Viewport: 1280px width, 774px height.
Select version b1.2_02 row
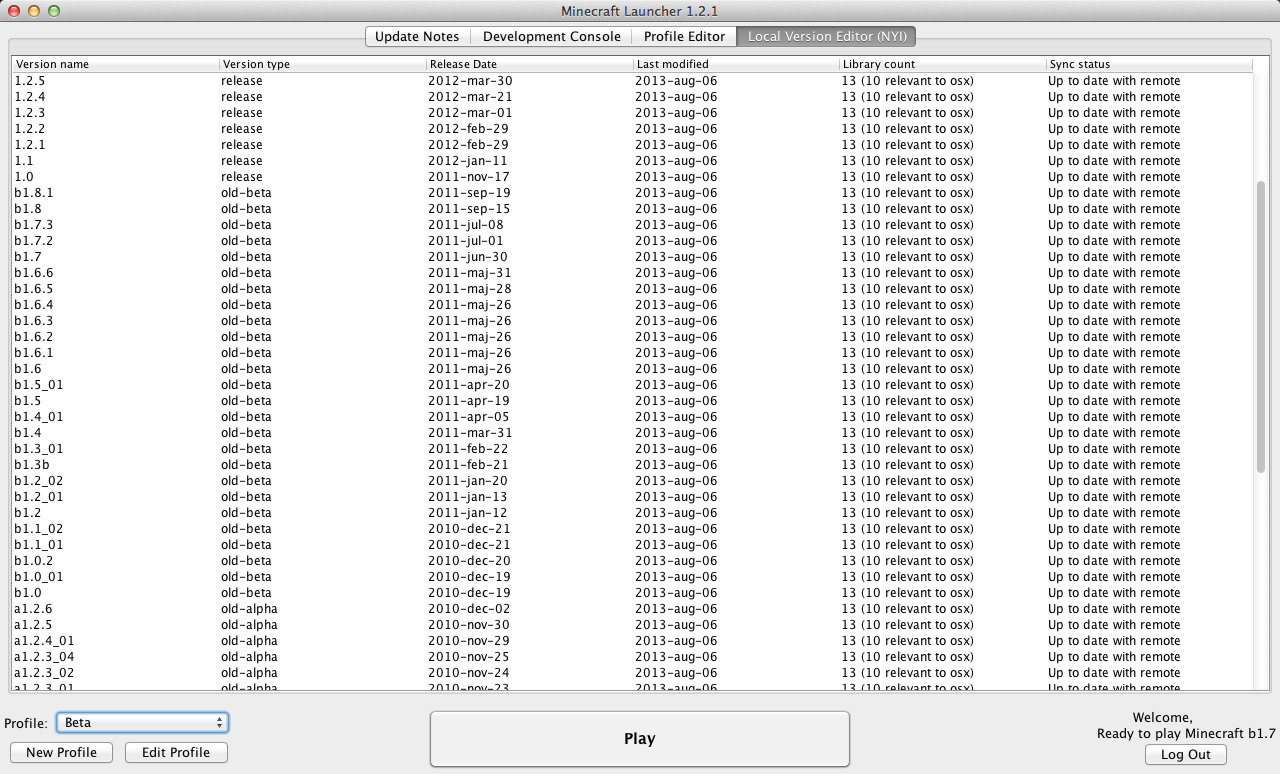[x=633, y=481]
